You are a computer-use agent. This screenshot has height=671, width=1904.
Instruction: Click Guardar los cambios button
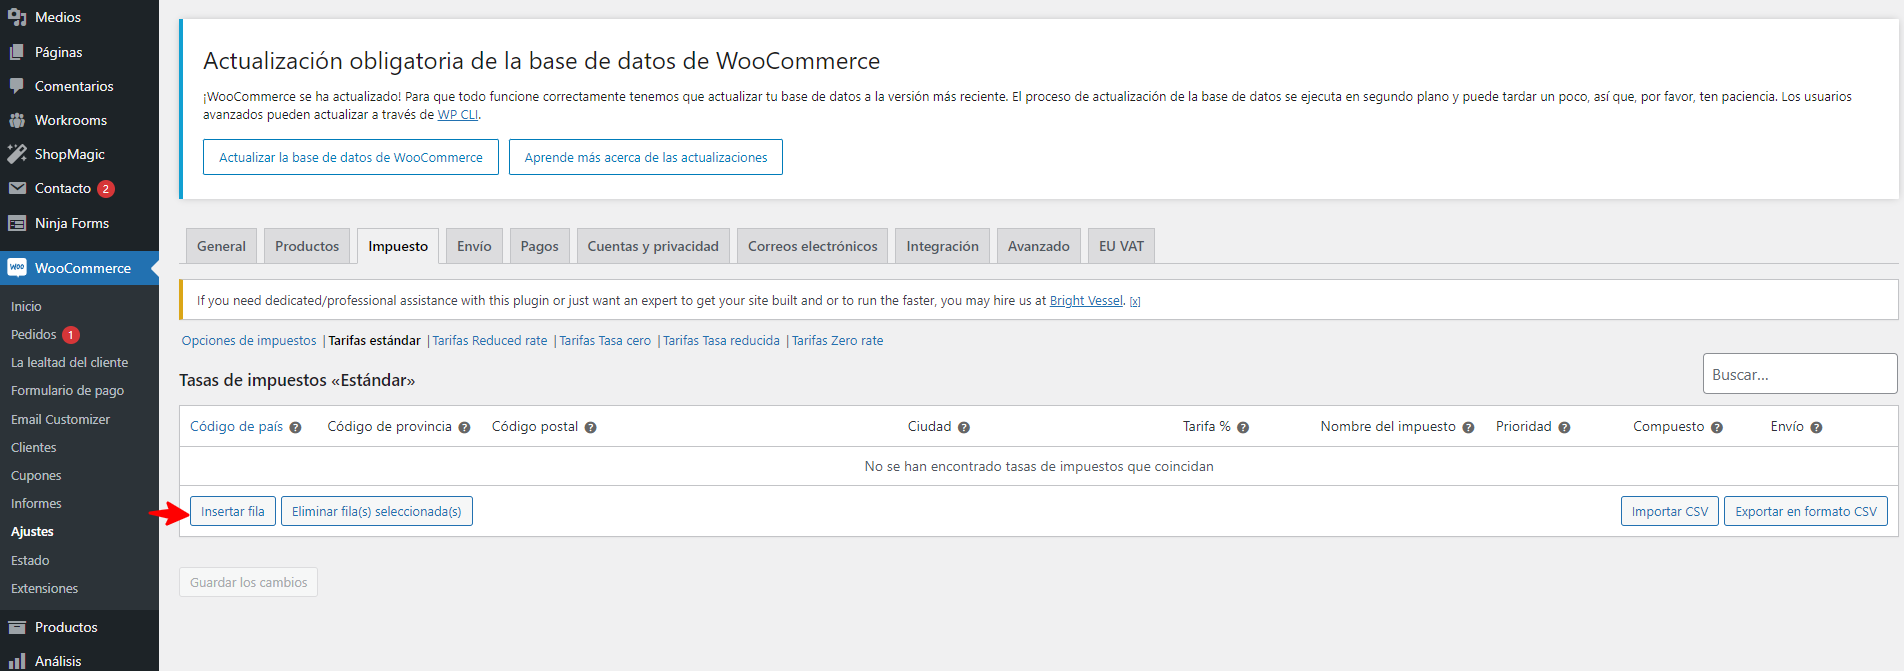[249, 582]
